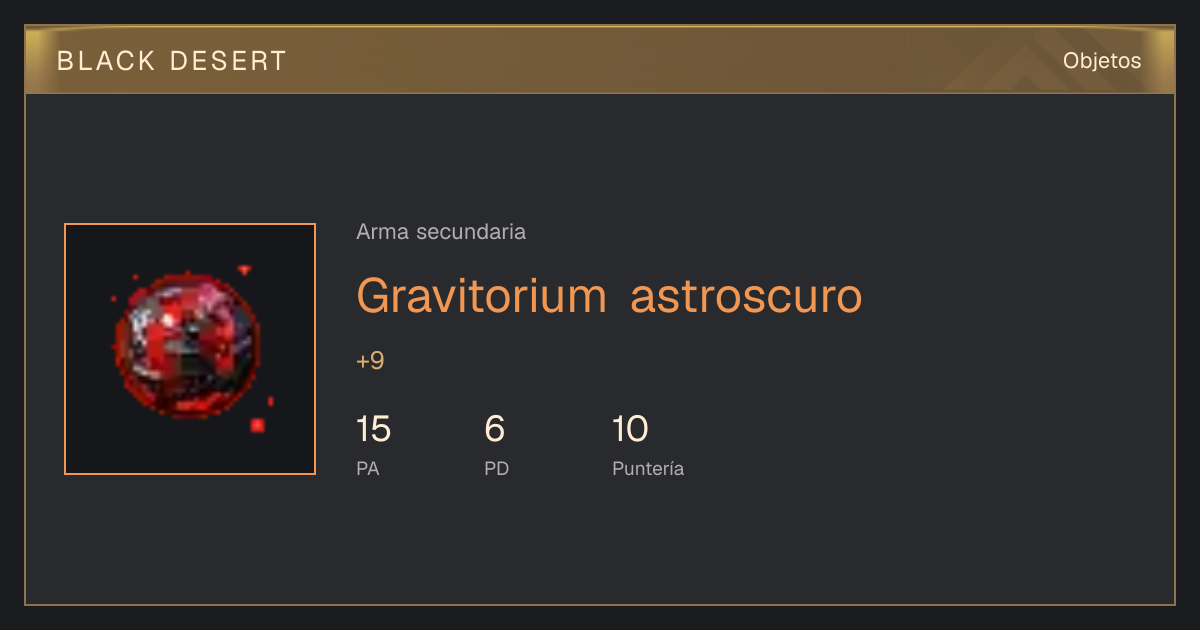The height and width of the screenshot is (630, 1200).
Task: Click the PA value 15
Action: [373, 430]
